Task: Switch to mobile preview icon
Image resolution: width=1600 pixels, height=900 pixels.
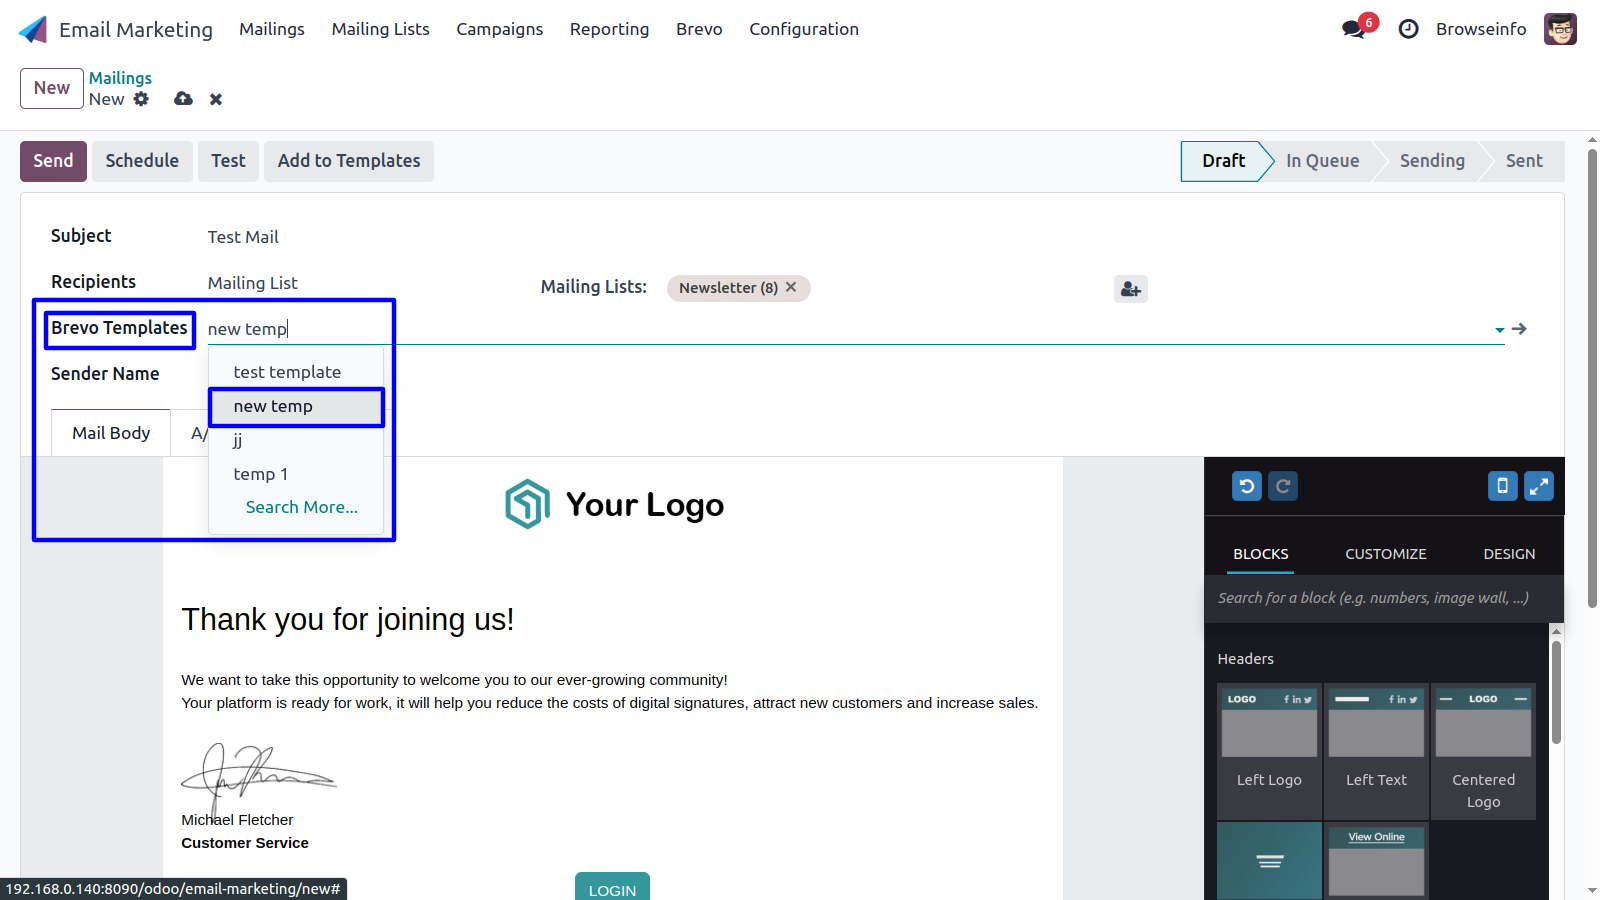Action: pos(1502,487)
